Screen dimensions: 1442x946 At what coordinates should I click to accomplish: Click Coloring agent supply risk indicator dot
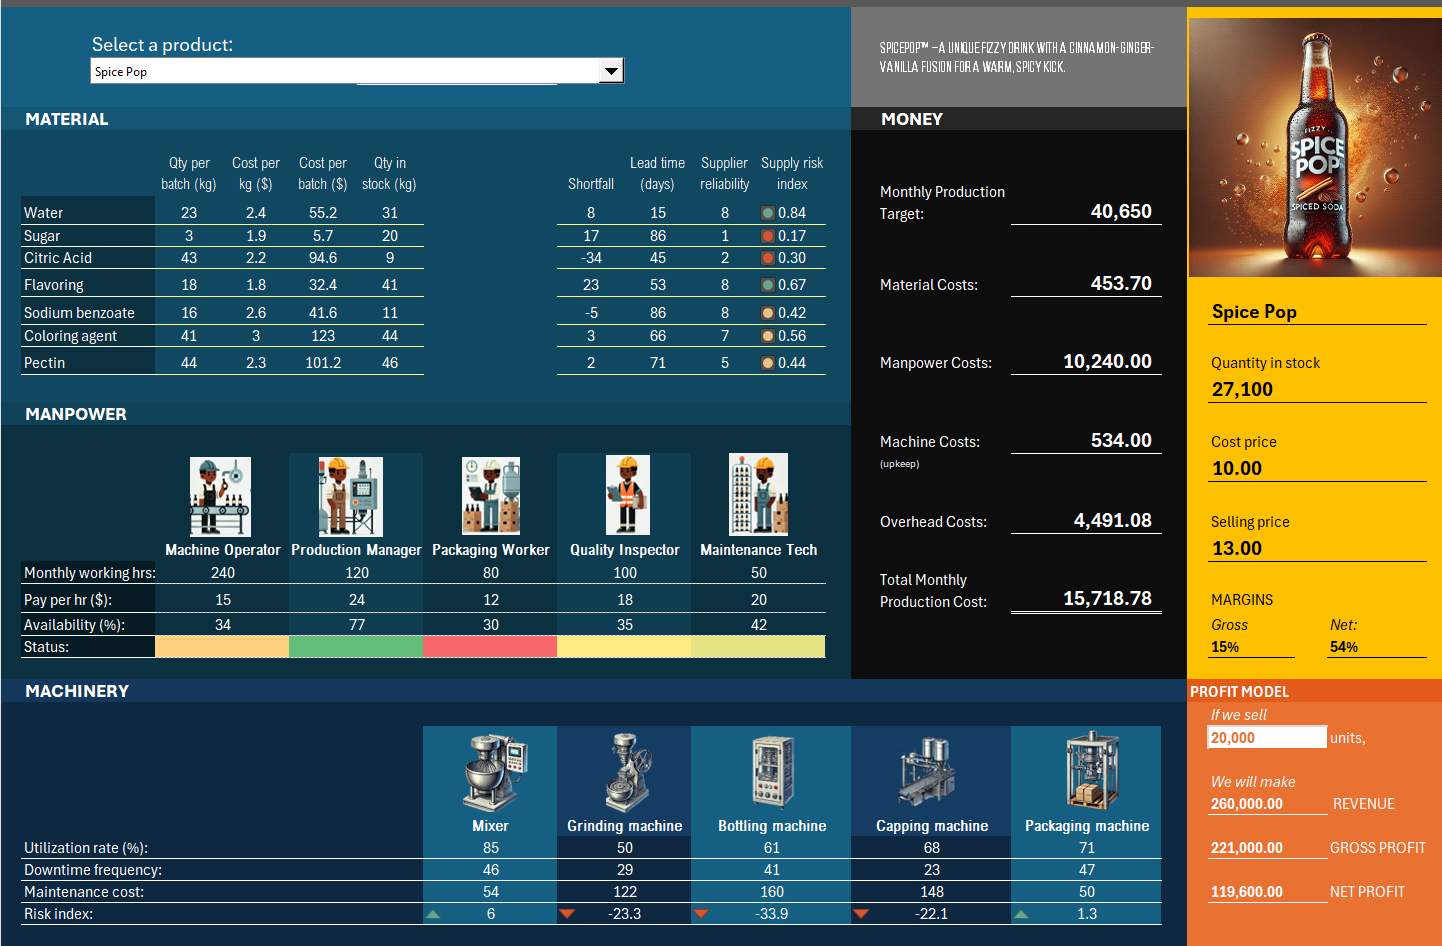[767, 336]
